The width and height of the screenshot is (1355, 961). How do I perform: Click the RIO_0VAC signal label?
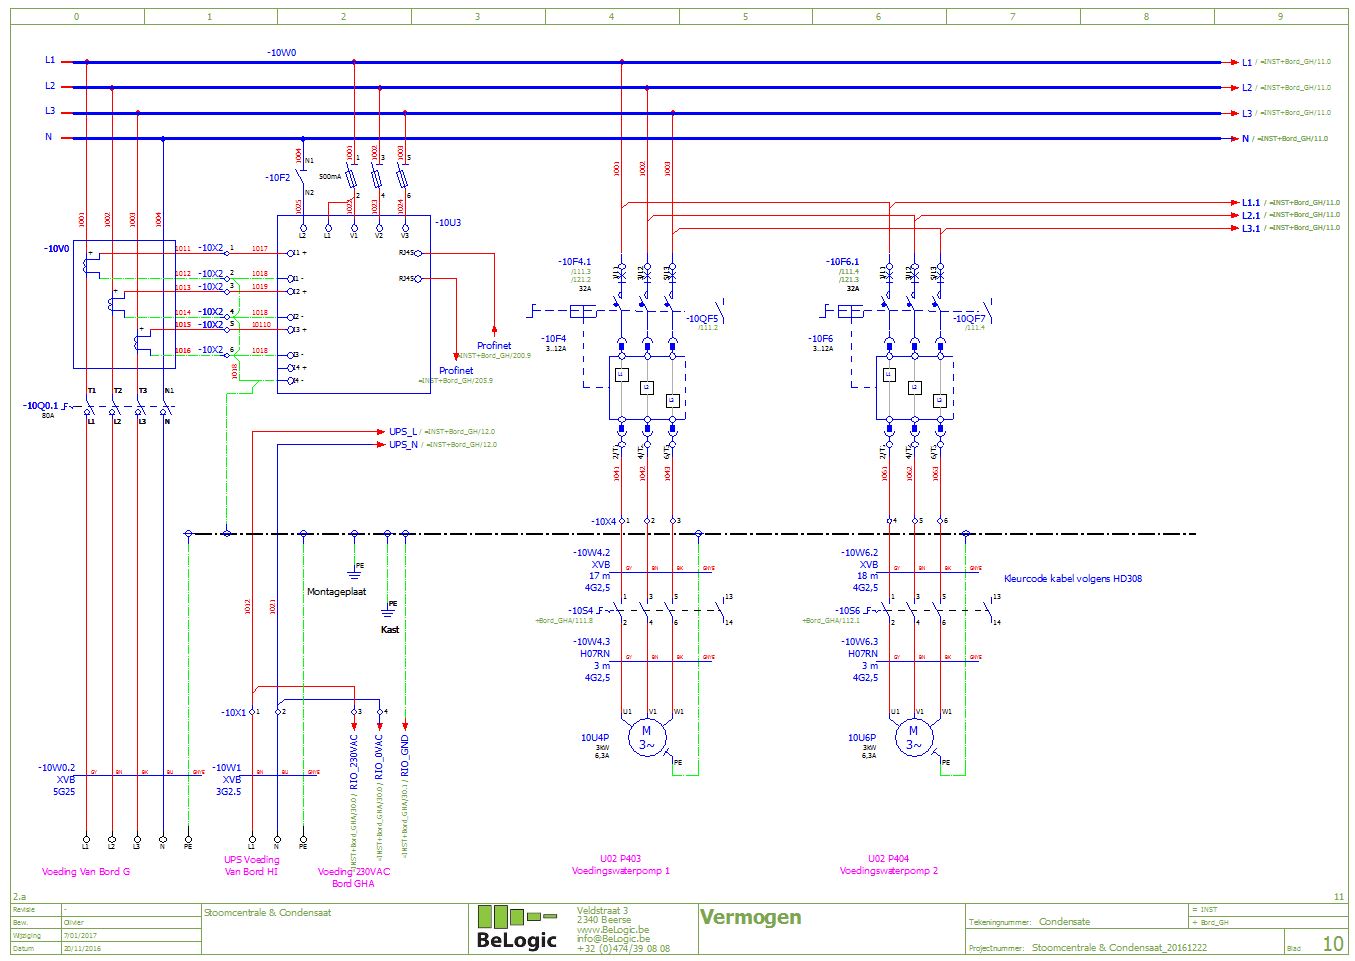[379, 758]
